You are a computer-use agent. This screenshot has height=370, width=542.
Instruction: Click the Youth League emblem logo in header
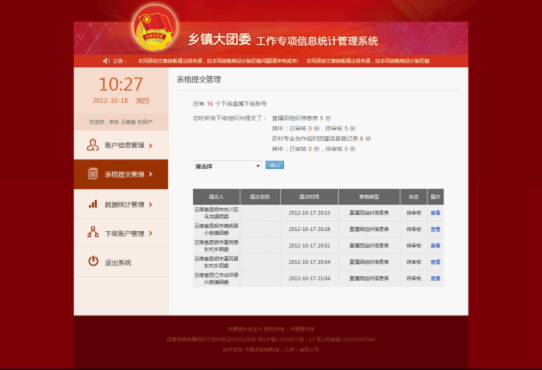(x=155, y=28)
